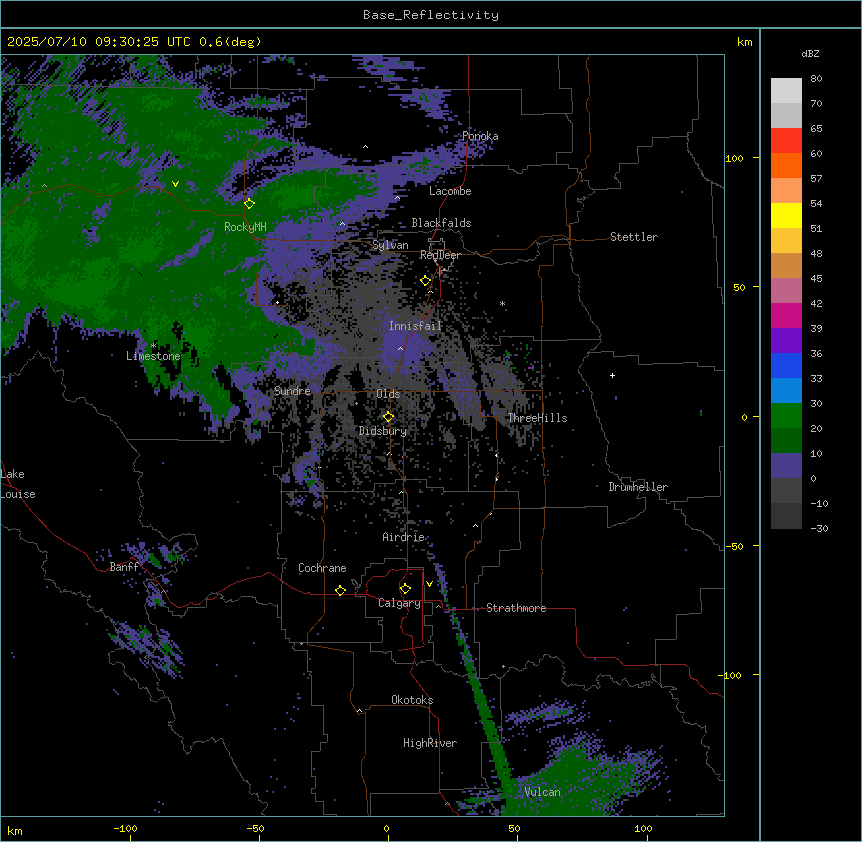Click the Blackfalds city label
Screen dimensions: 862x842
pyautogui.click(x=441, y=223)
